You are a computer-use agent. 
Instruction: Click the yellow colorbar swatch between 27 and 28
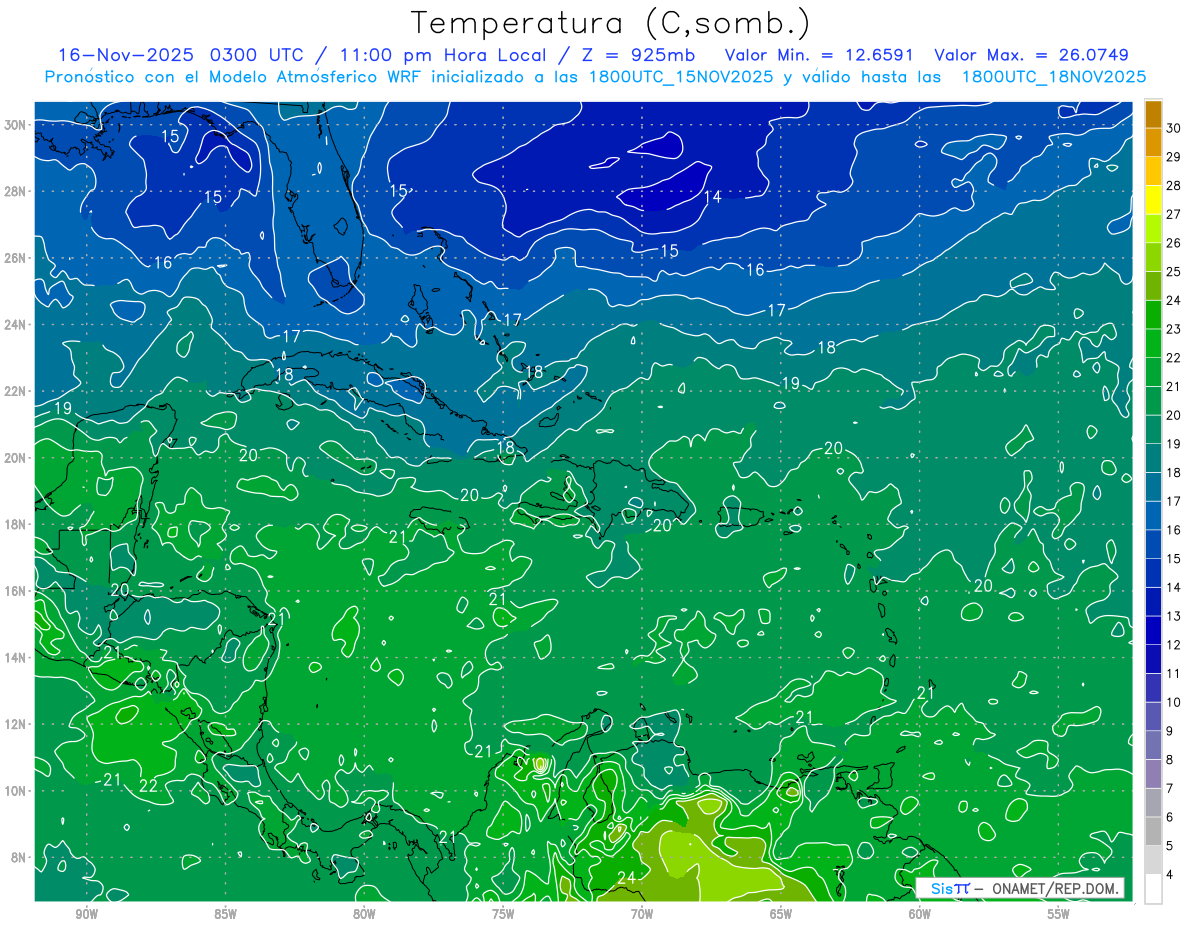click(1153, 200)
